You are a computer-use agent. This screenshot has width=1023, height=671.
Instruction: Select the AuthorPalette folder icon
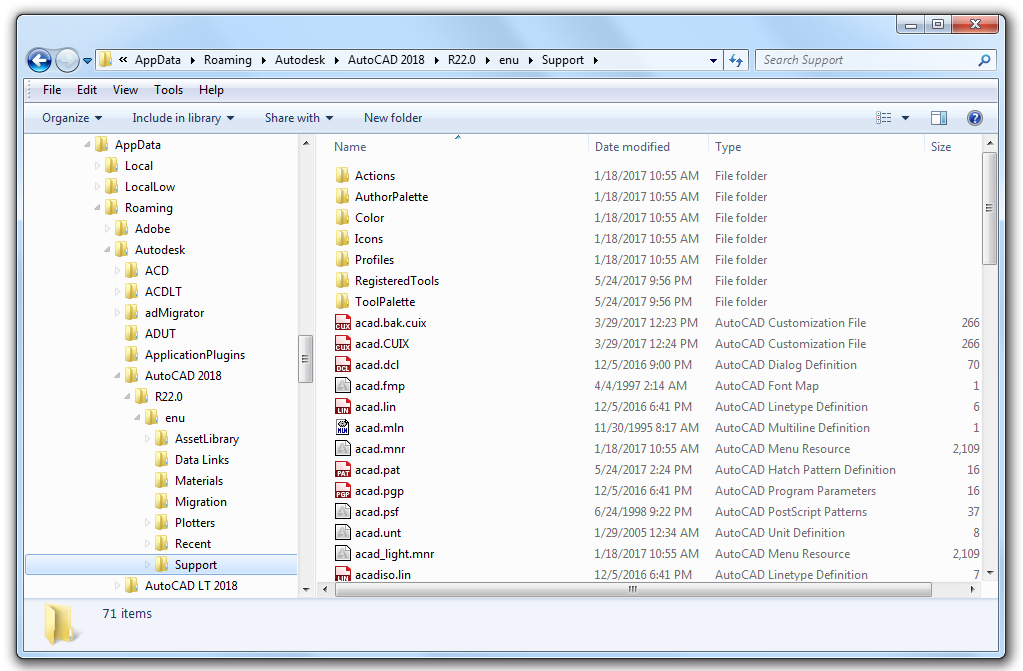point(343,196)
